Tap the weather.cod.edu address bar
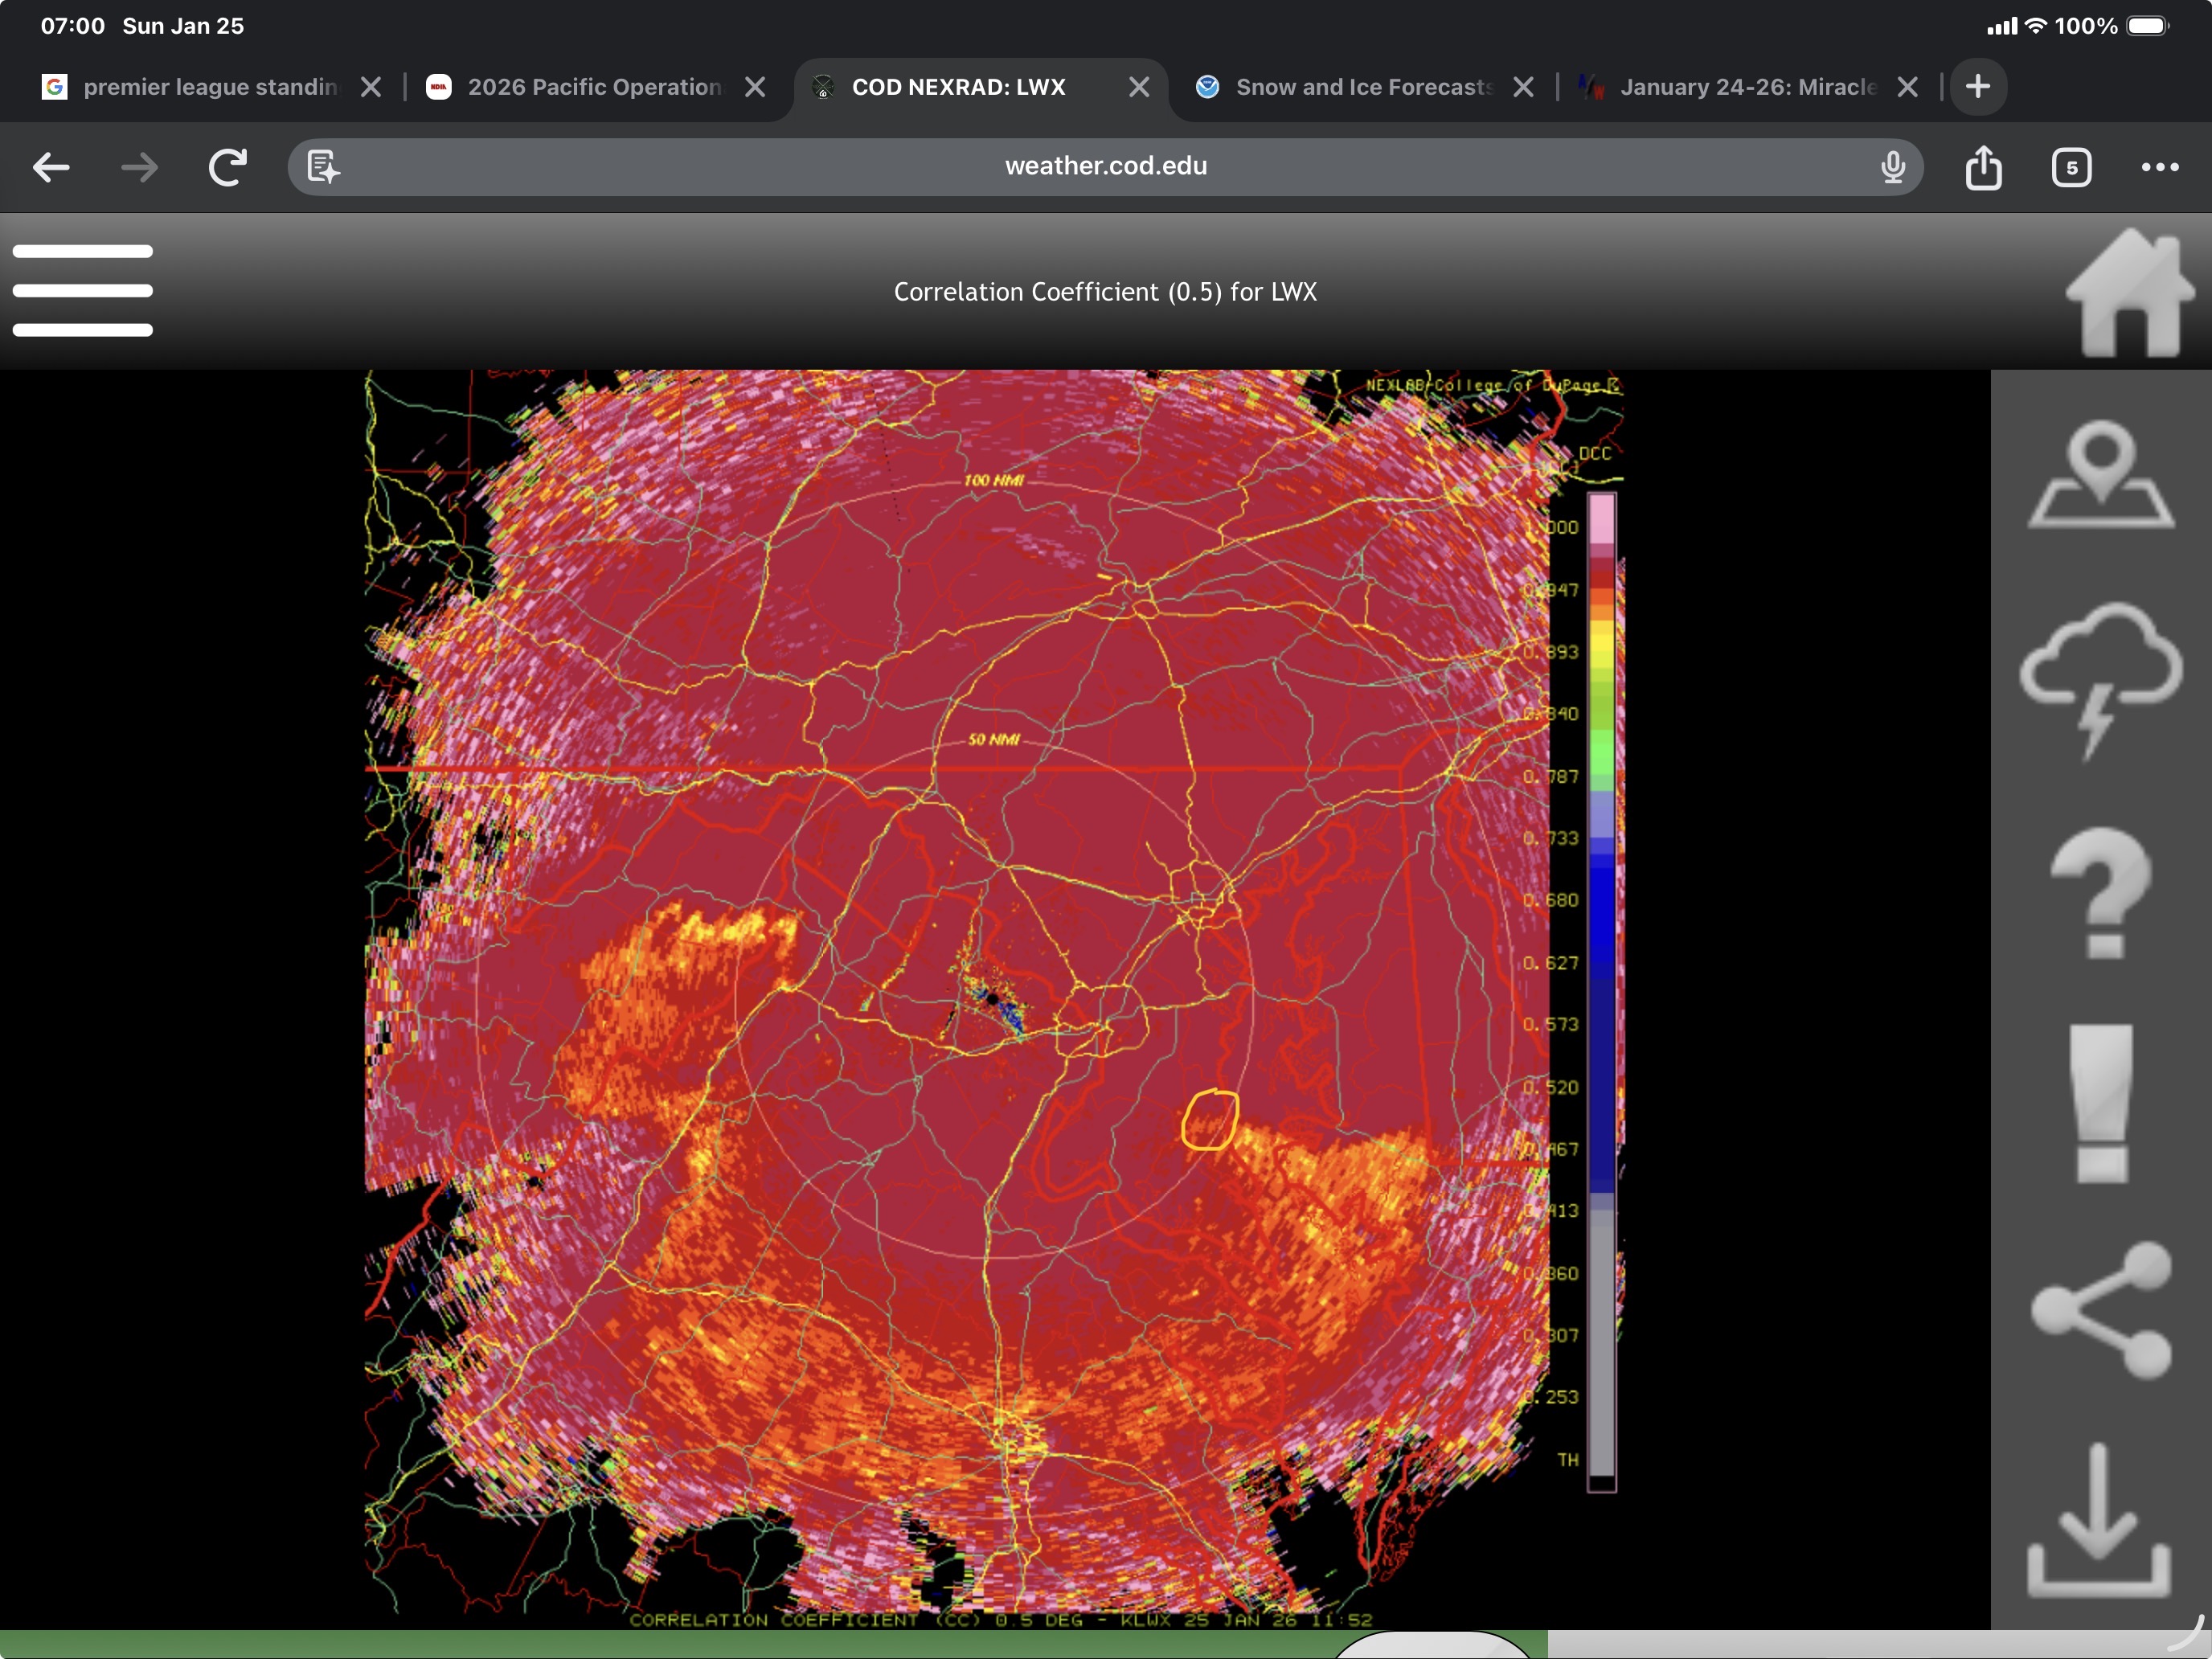Image resolution: width=2212 pixels, height=1659 pixels. pyautogui.click(x=1105, y=167)
